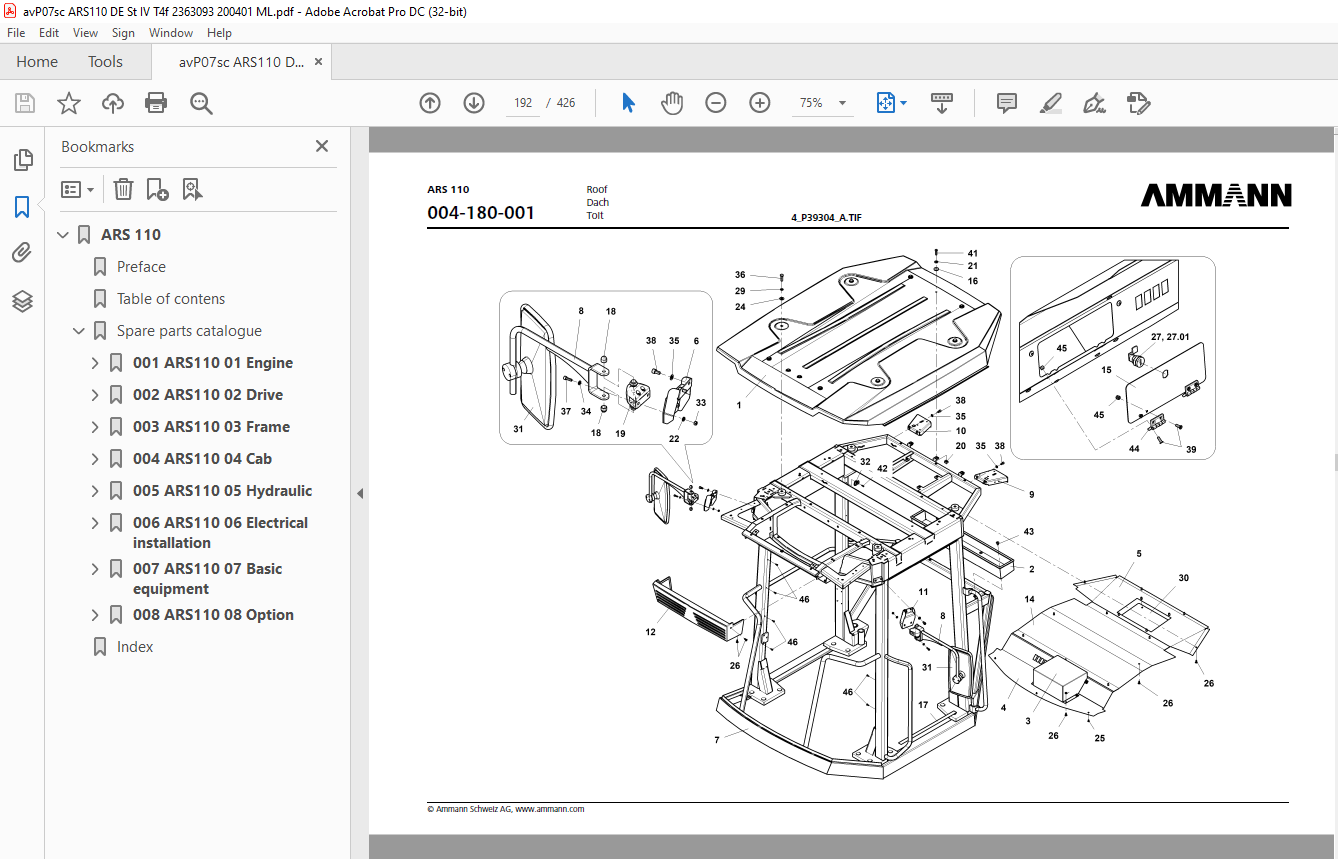Close the Bookmarks panel
The width and height of the screenshot is (1338, 859).
(322, 146)
